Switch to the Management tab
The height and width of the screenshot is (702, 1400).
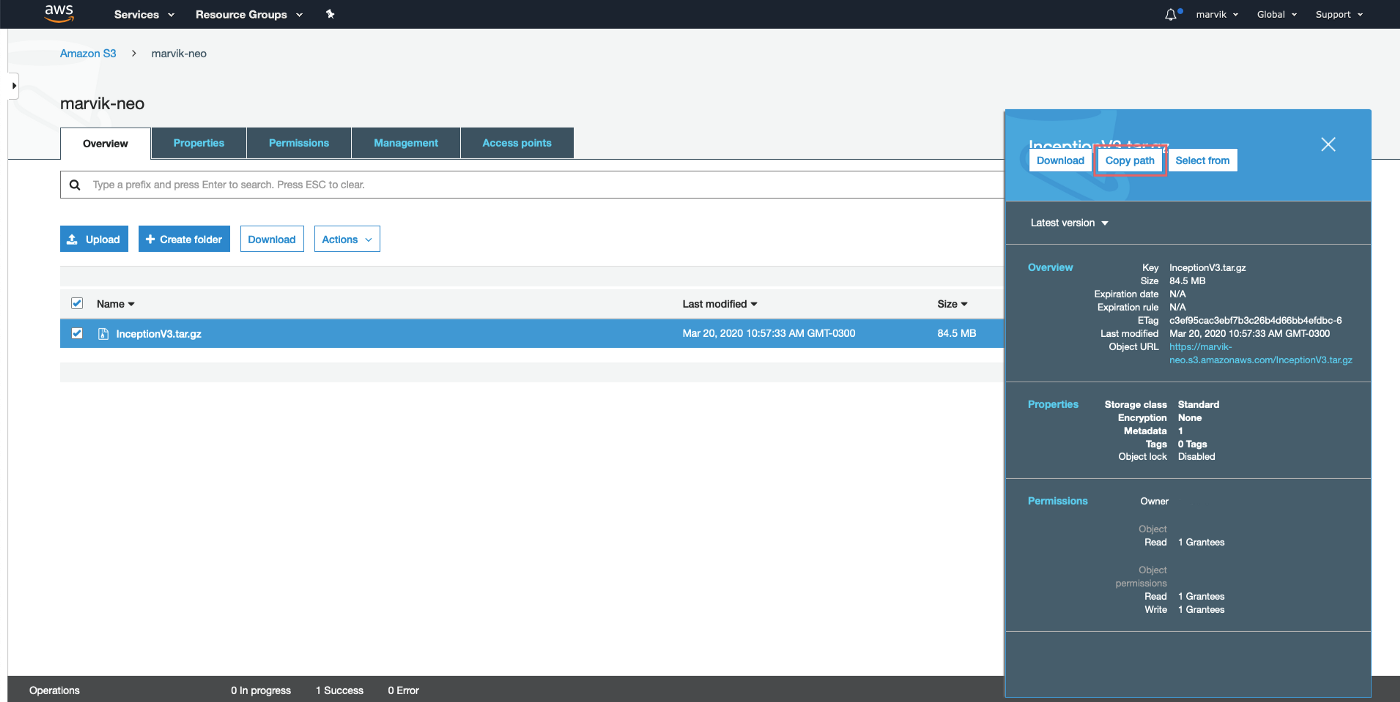tap(406, 143)
